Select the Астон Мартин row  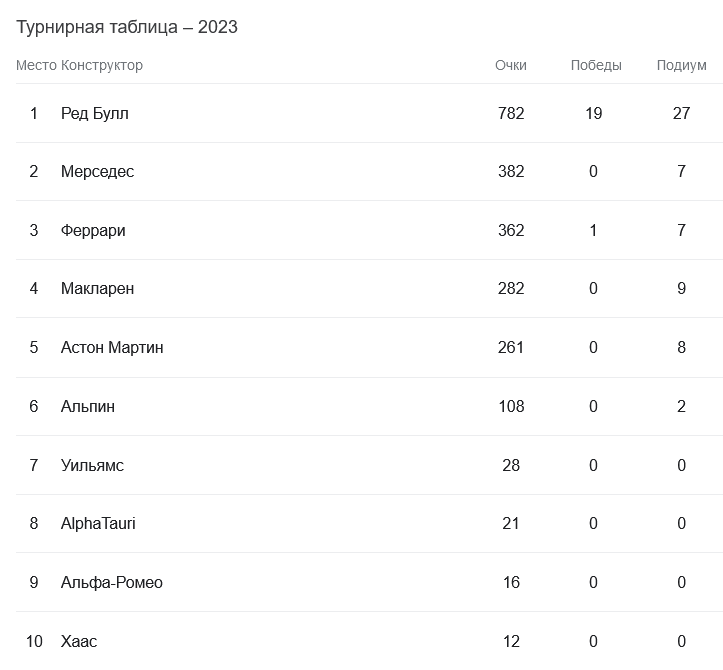[112, 347]
